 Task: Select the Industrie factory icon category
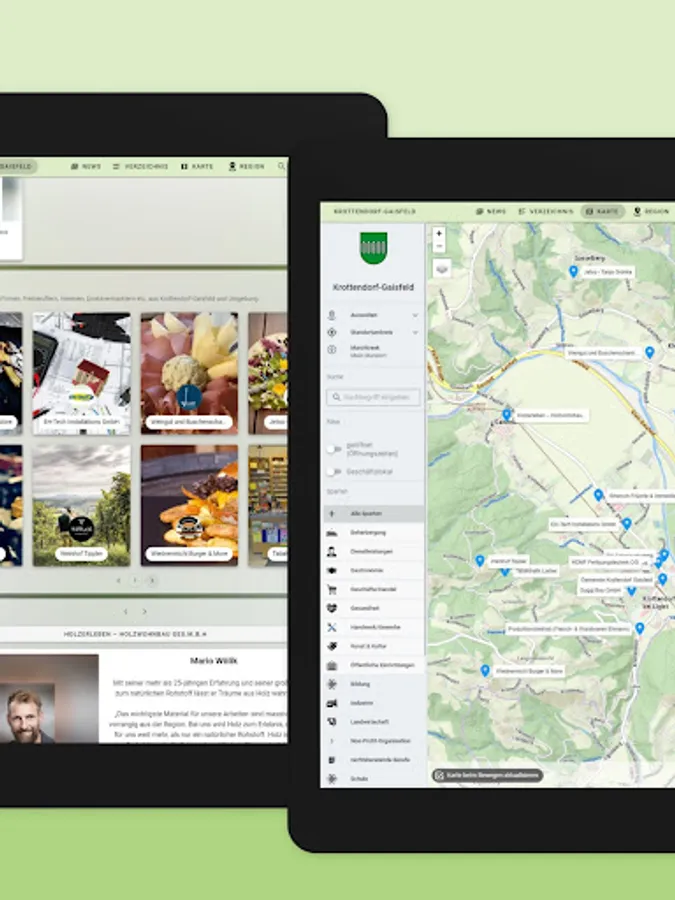332,703
